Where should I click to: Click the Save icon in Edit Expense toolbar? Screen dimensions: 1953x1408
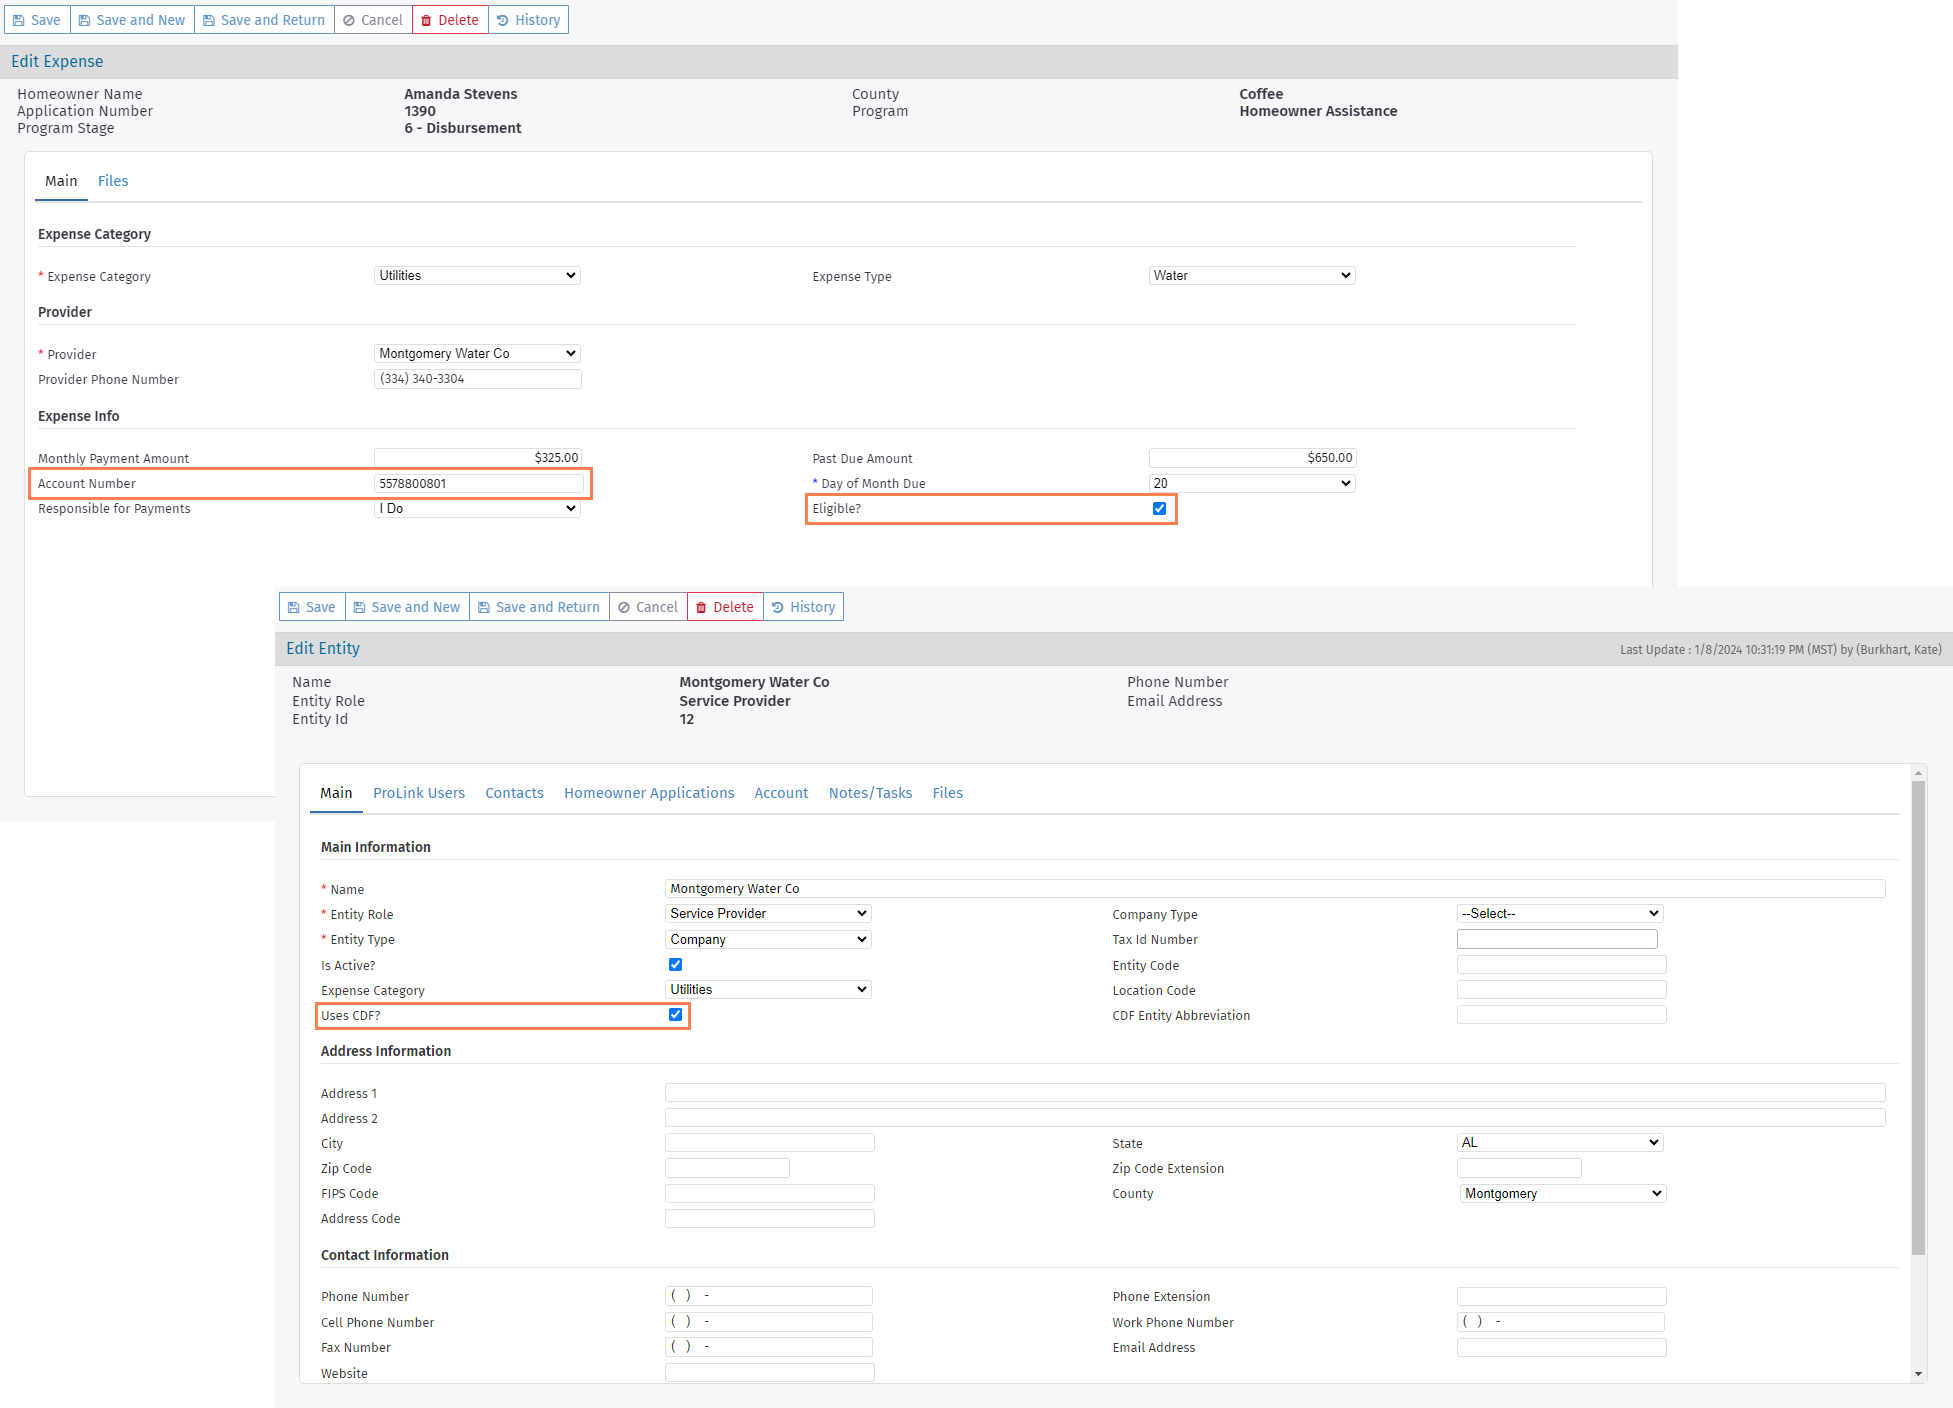click(19, 20)
